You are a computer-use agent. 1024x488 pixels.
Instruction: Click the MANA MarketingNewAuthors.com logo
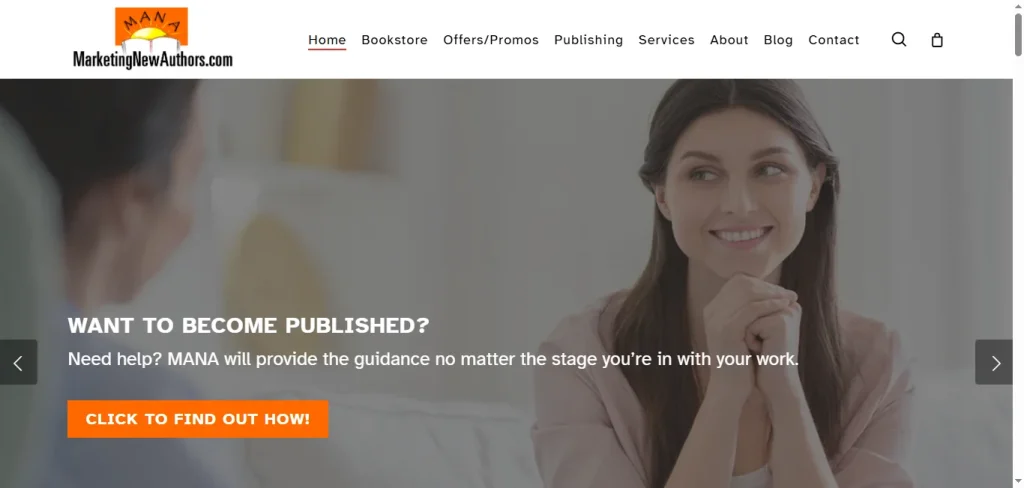tap(152, 37)
